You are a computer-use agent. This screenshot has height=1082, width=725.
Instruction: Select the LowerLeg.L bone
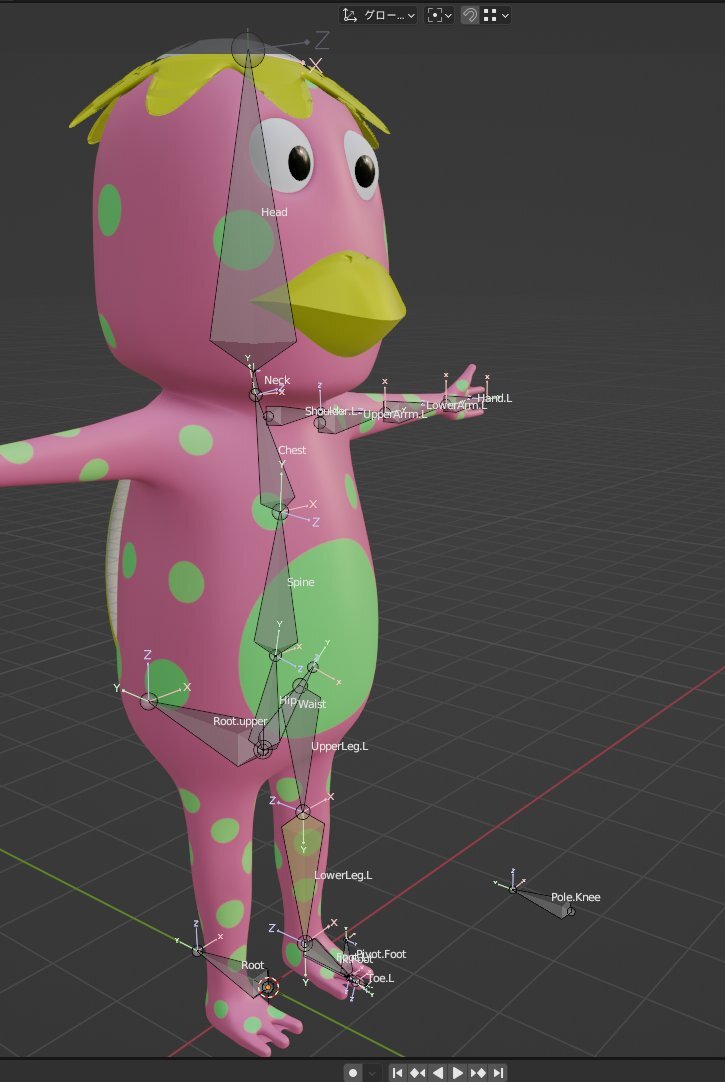[303, 870]
